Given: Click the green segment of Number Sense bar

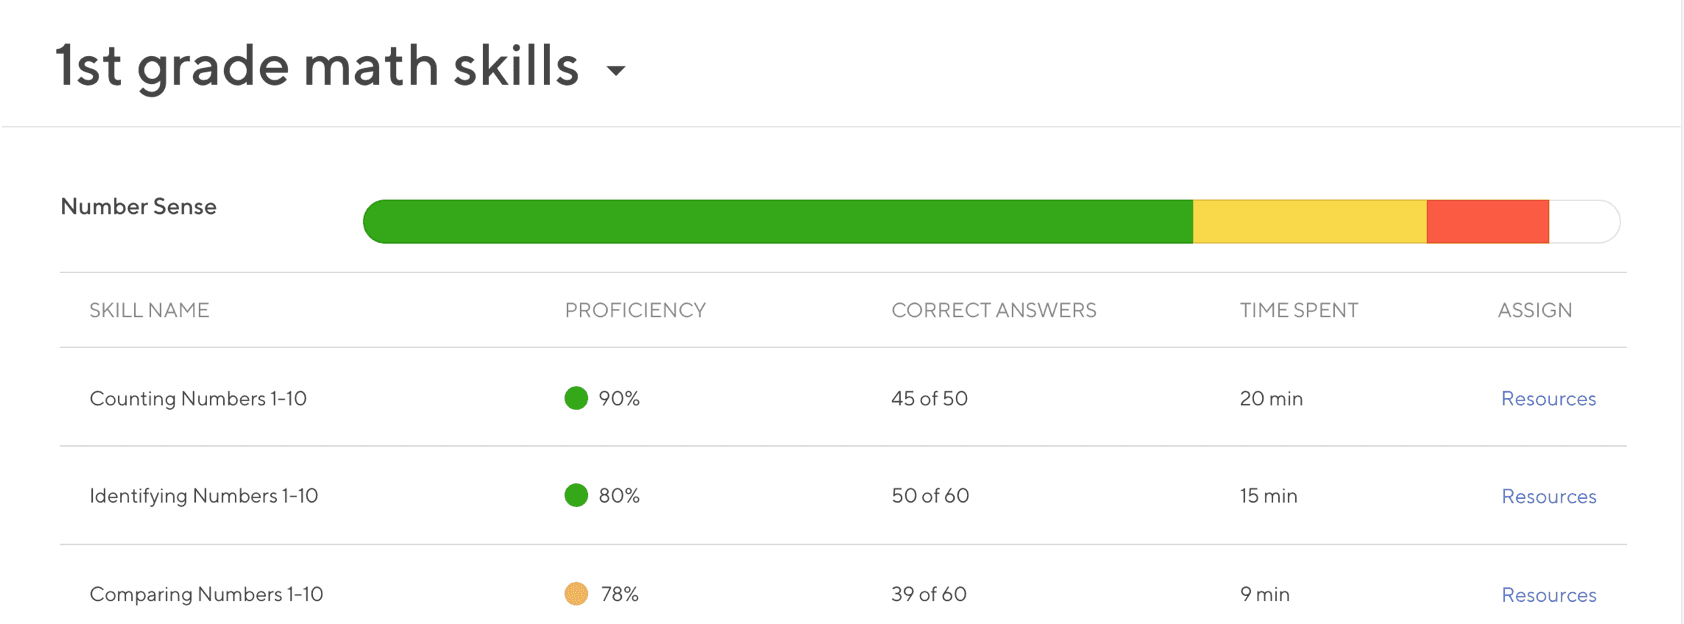Looking at the screenshot, I should (778, 221).
